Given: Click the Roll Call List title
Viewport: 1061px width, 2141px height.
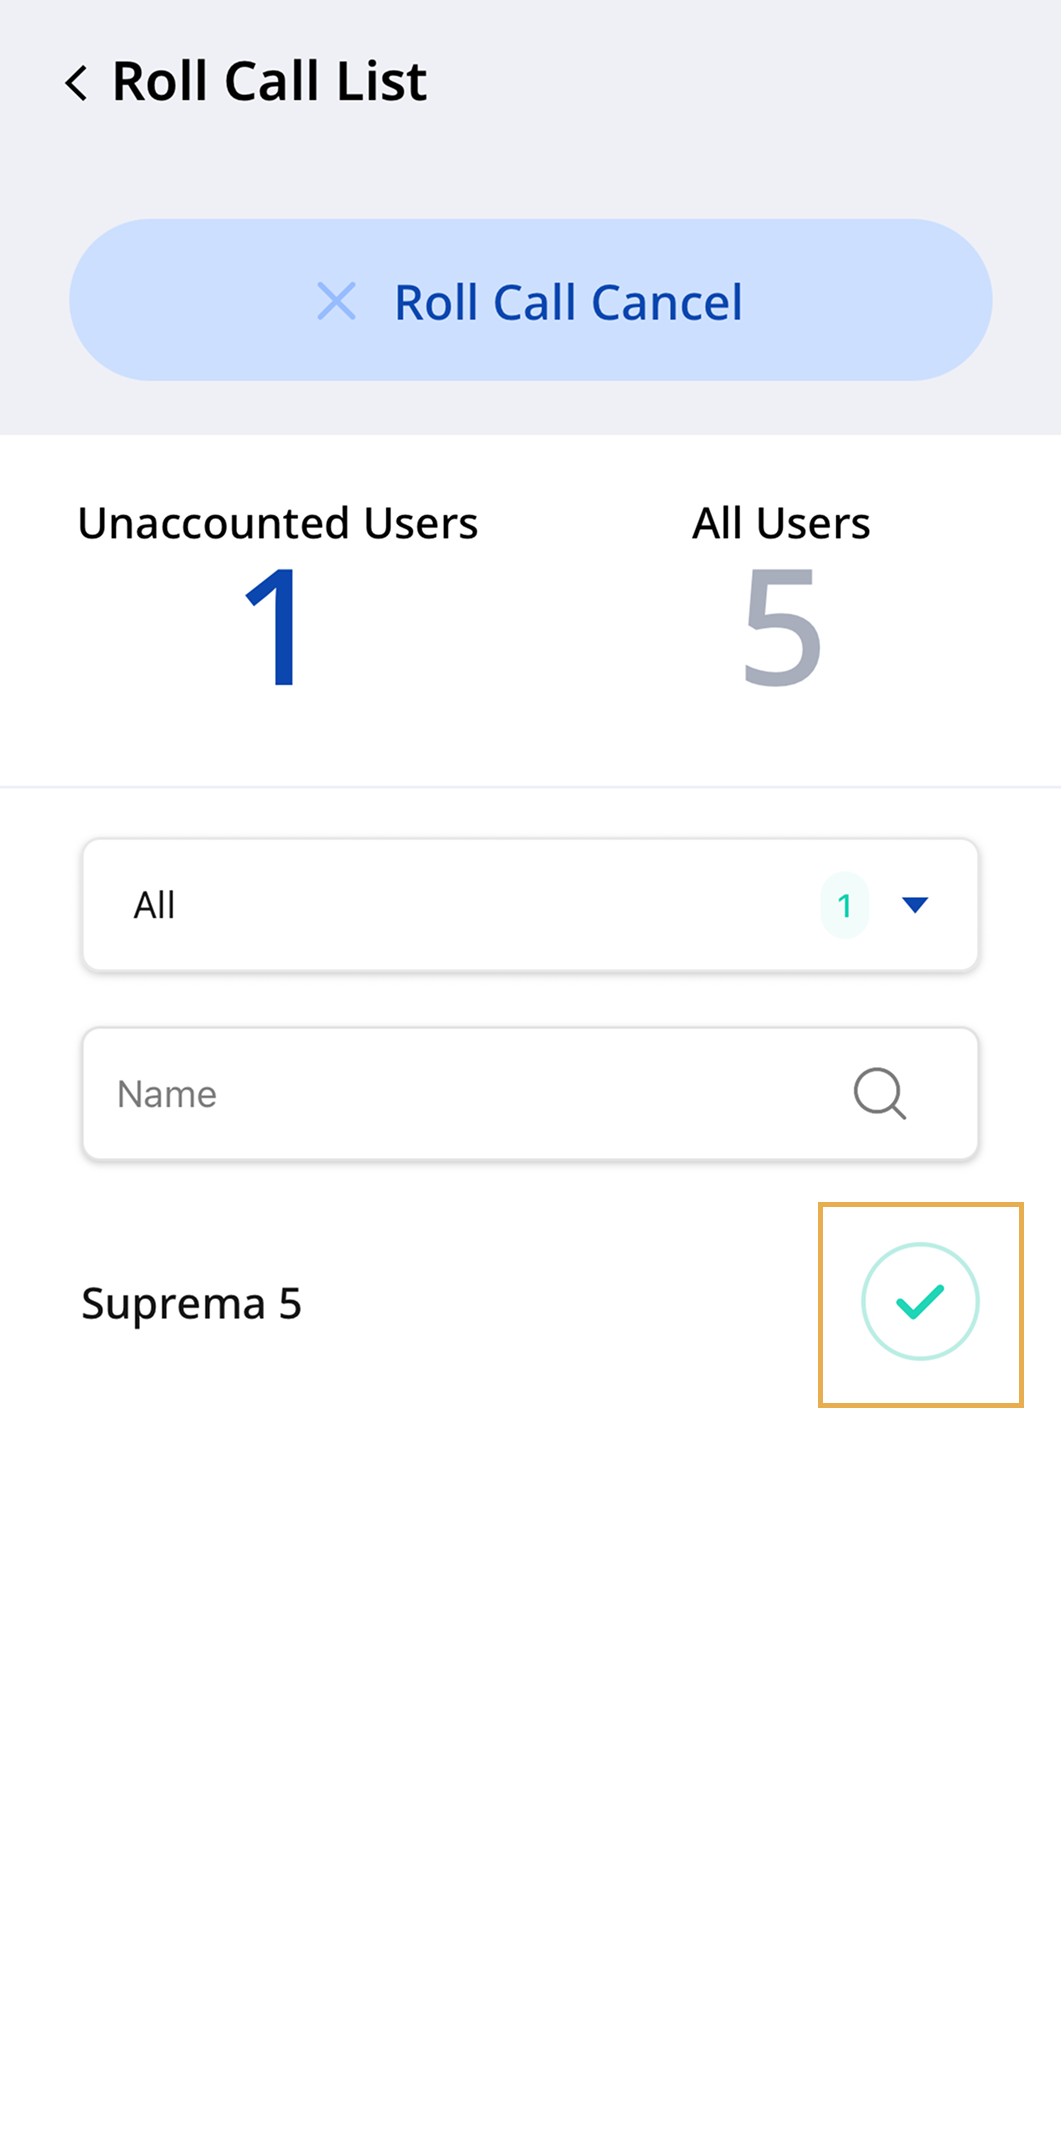Looking at the screenshot, I should click(269, 81).
